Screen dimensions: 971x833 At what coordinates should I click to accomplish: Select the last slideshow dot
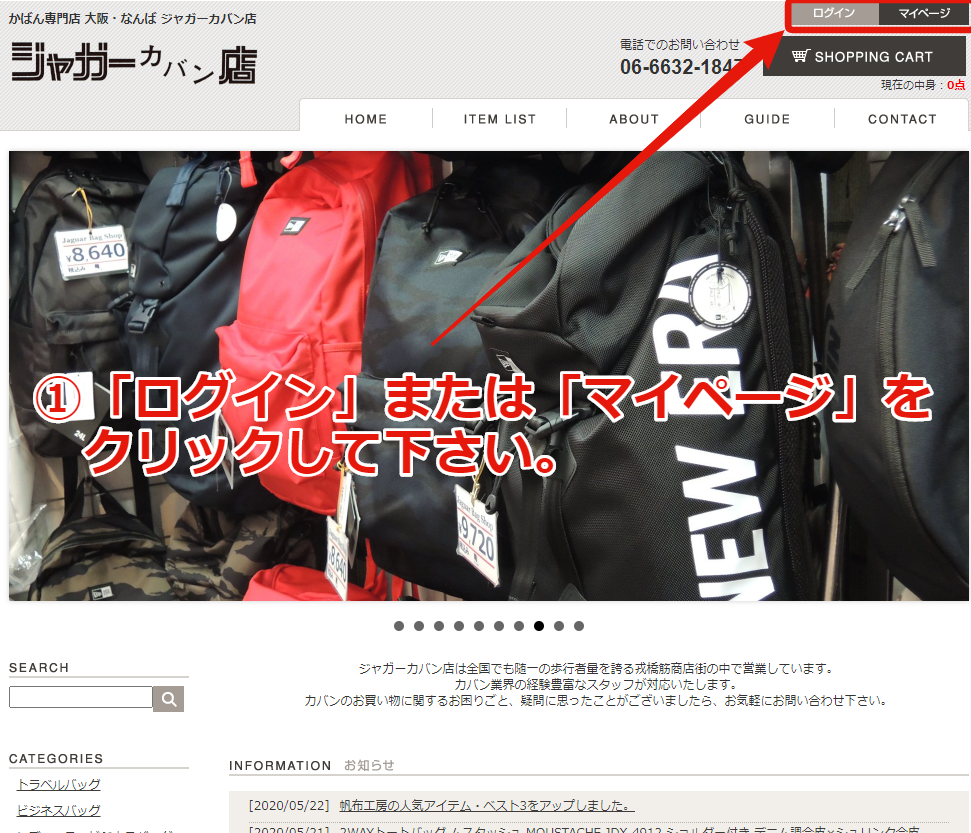tap(579, 626)
